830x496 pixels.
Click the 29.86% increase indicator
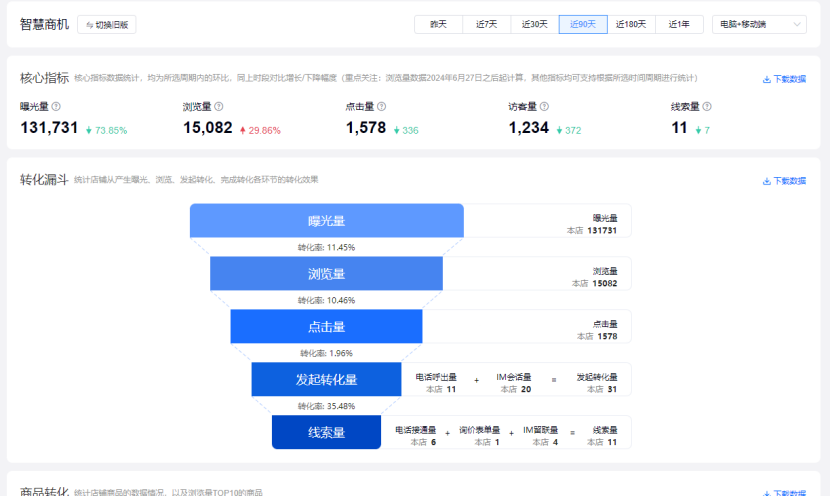pyautogui.click(x=260, y=130)
